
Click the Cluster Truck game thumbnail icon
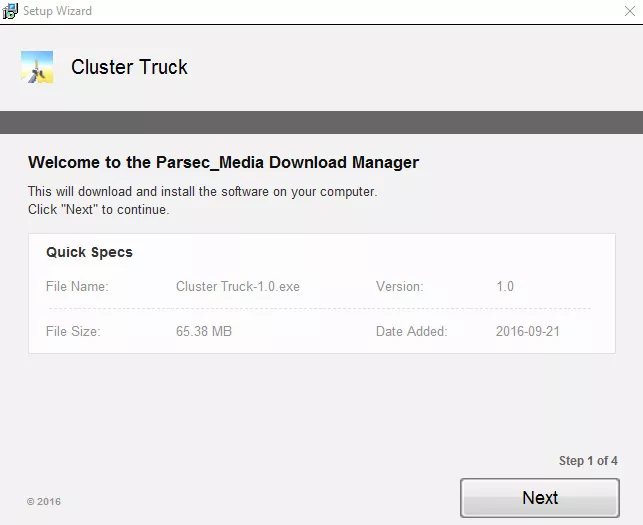point(37,67)
